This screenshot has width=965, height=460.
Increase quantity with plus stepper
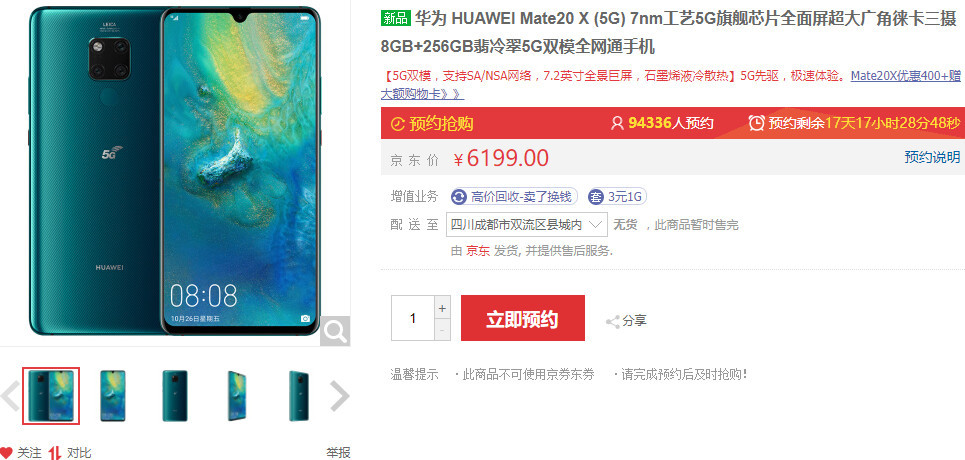pos(442,307)
